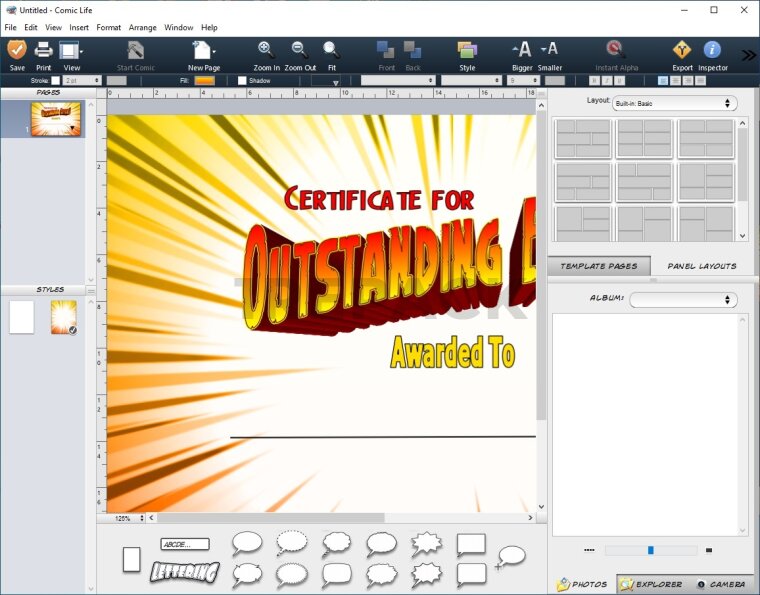Open the Arrange menu

click(x=142, y=27)
